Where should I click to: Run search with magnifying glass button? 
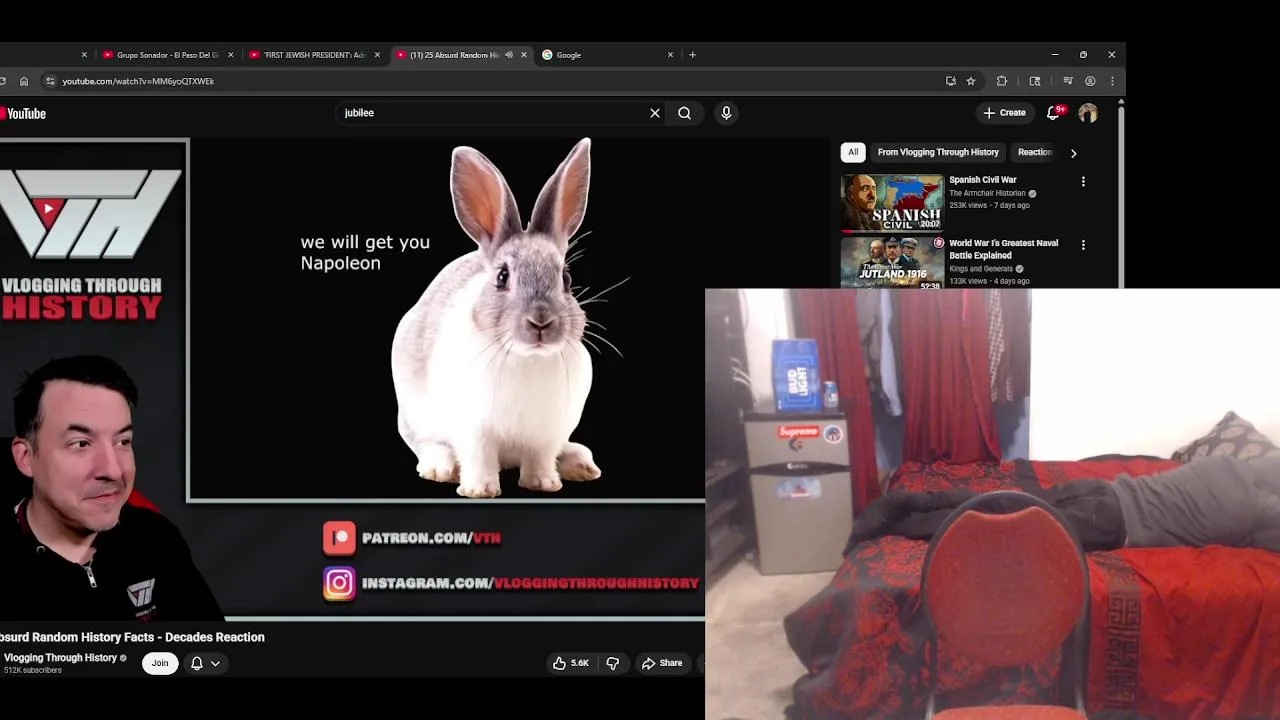coord(684,113)
